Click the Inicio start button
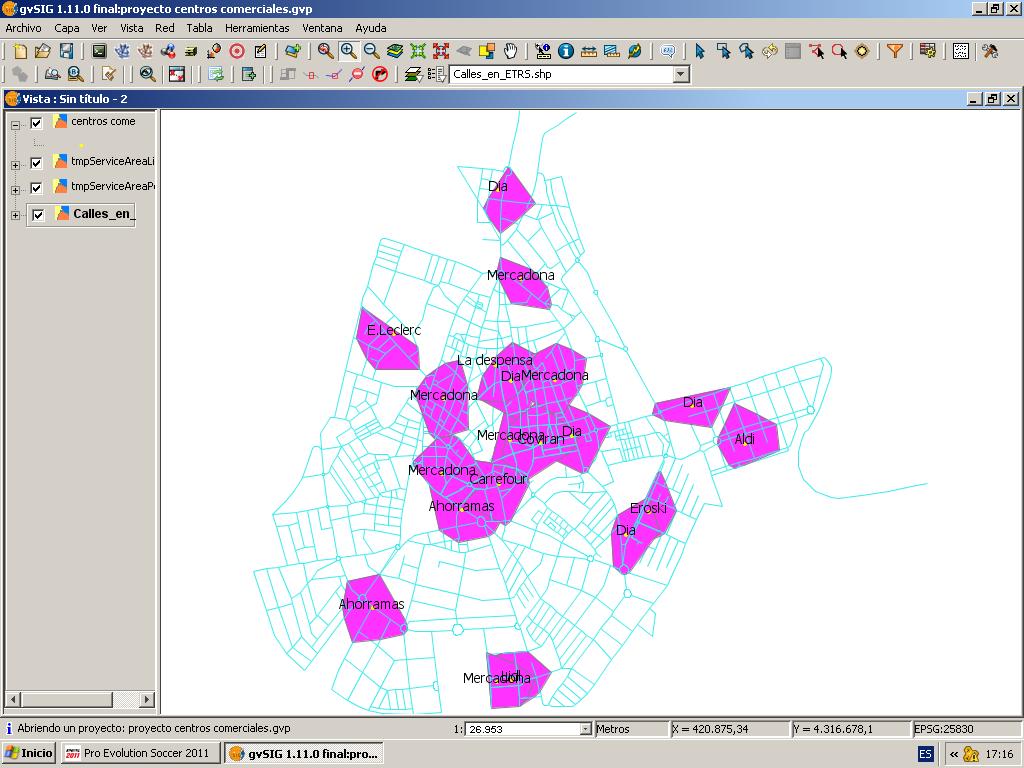1024x768 pixels. tap(29, 753)
